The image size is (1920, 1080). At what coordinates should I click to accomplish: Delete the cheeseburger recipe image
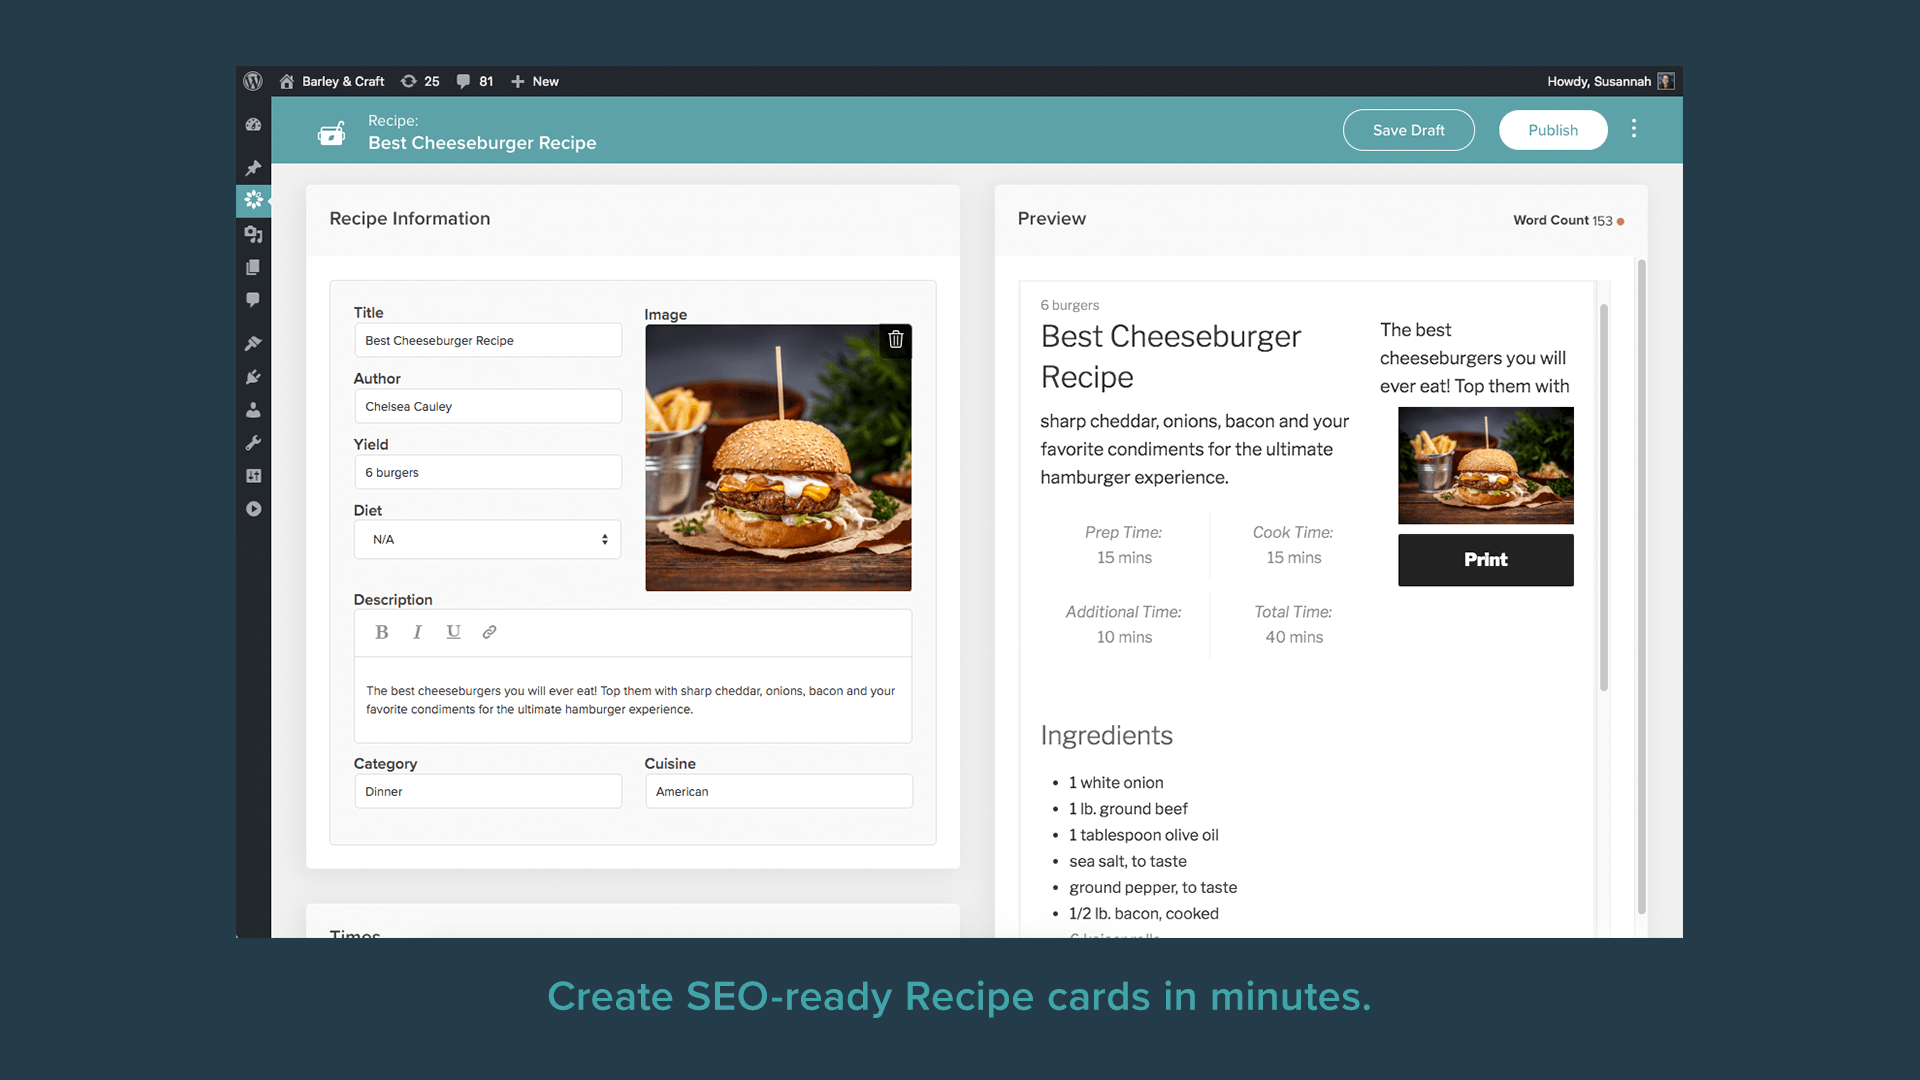893,340
